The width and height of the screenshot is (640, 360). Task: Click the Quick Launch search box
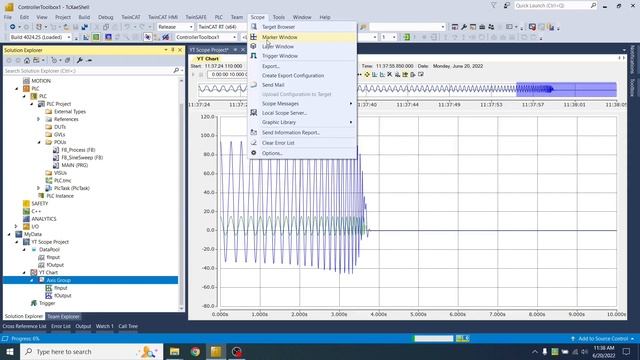point(556,6)
